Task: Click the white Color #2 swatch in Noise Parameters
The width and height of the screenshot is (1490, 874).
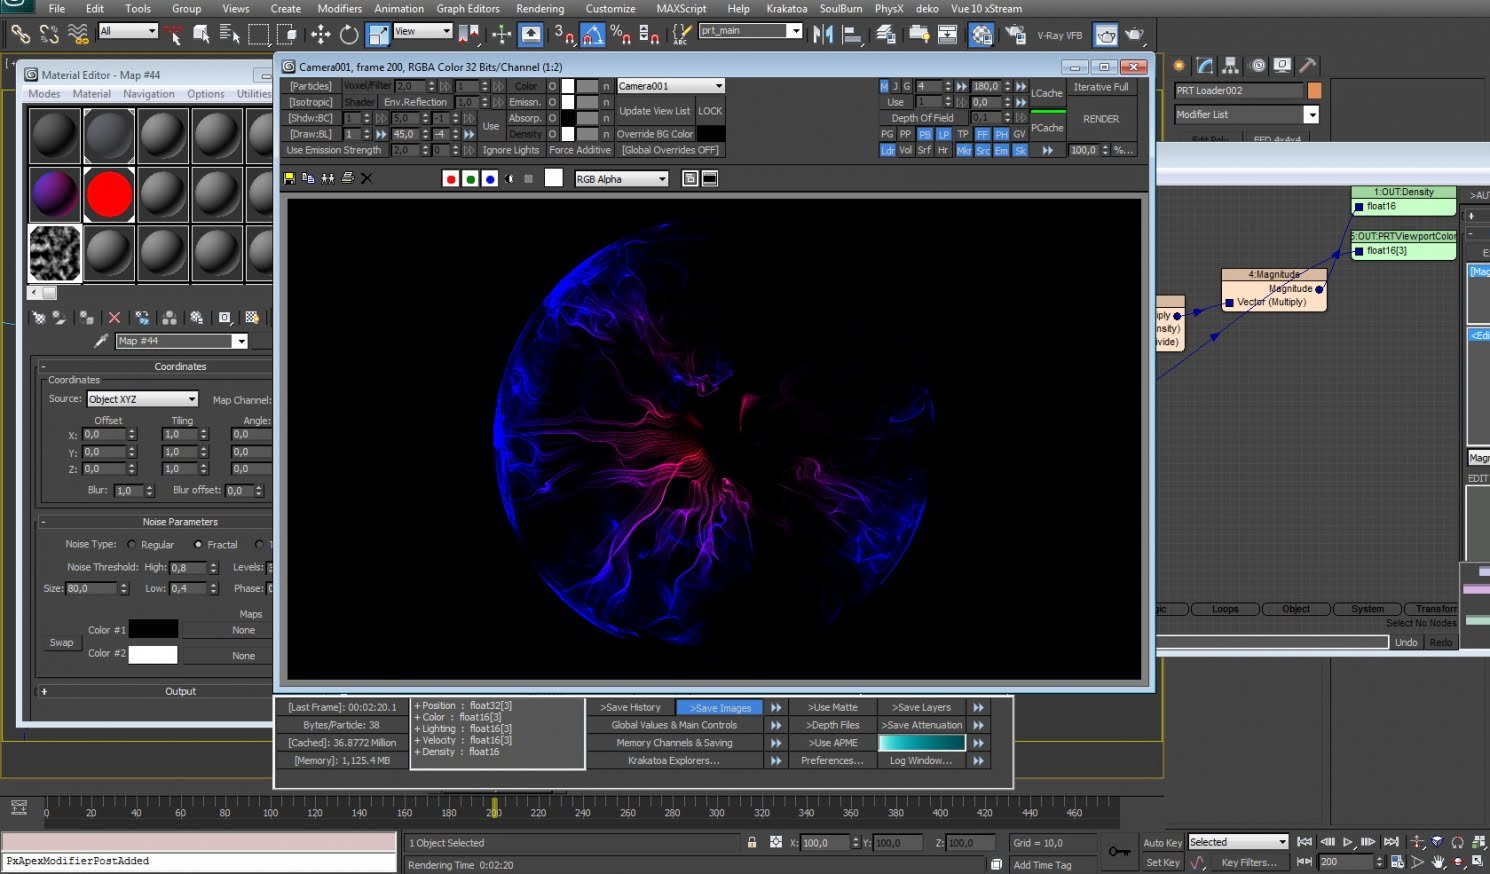Action: 152,654
